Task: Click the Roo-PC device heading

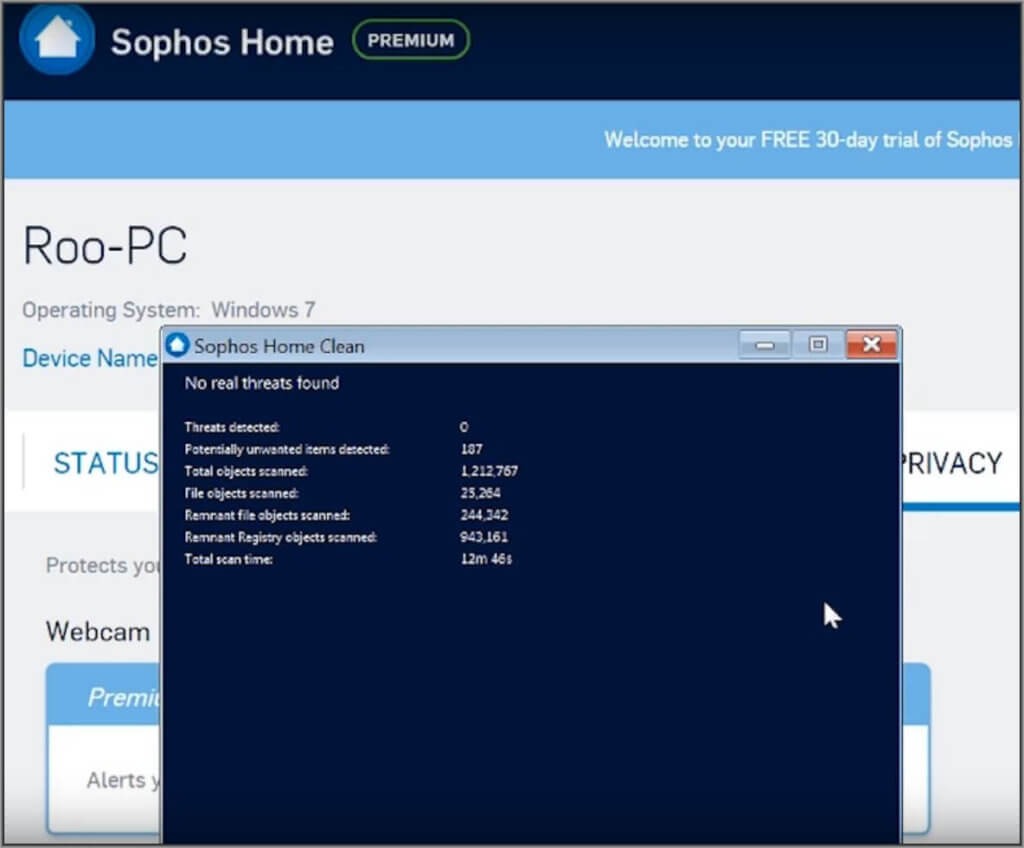Action: click(105, 246)
